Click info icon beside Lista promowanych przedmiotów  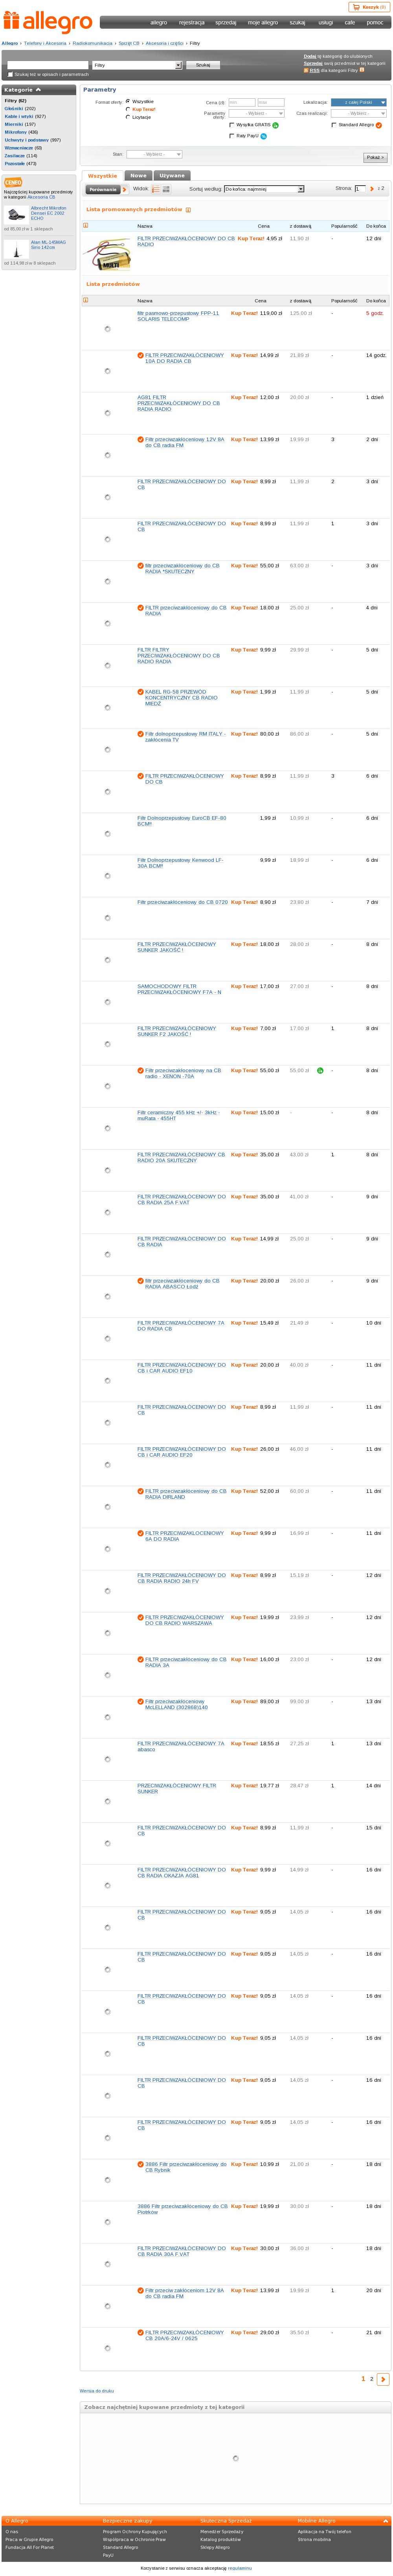(188, 210)
